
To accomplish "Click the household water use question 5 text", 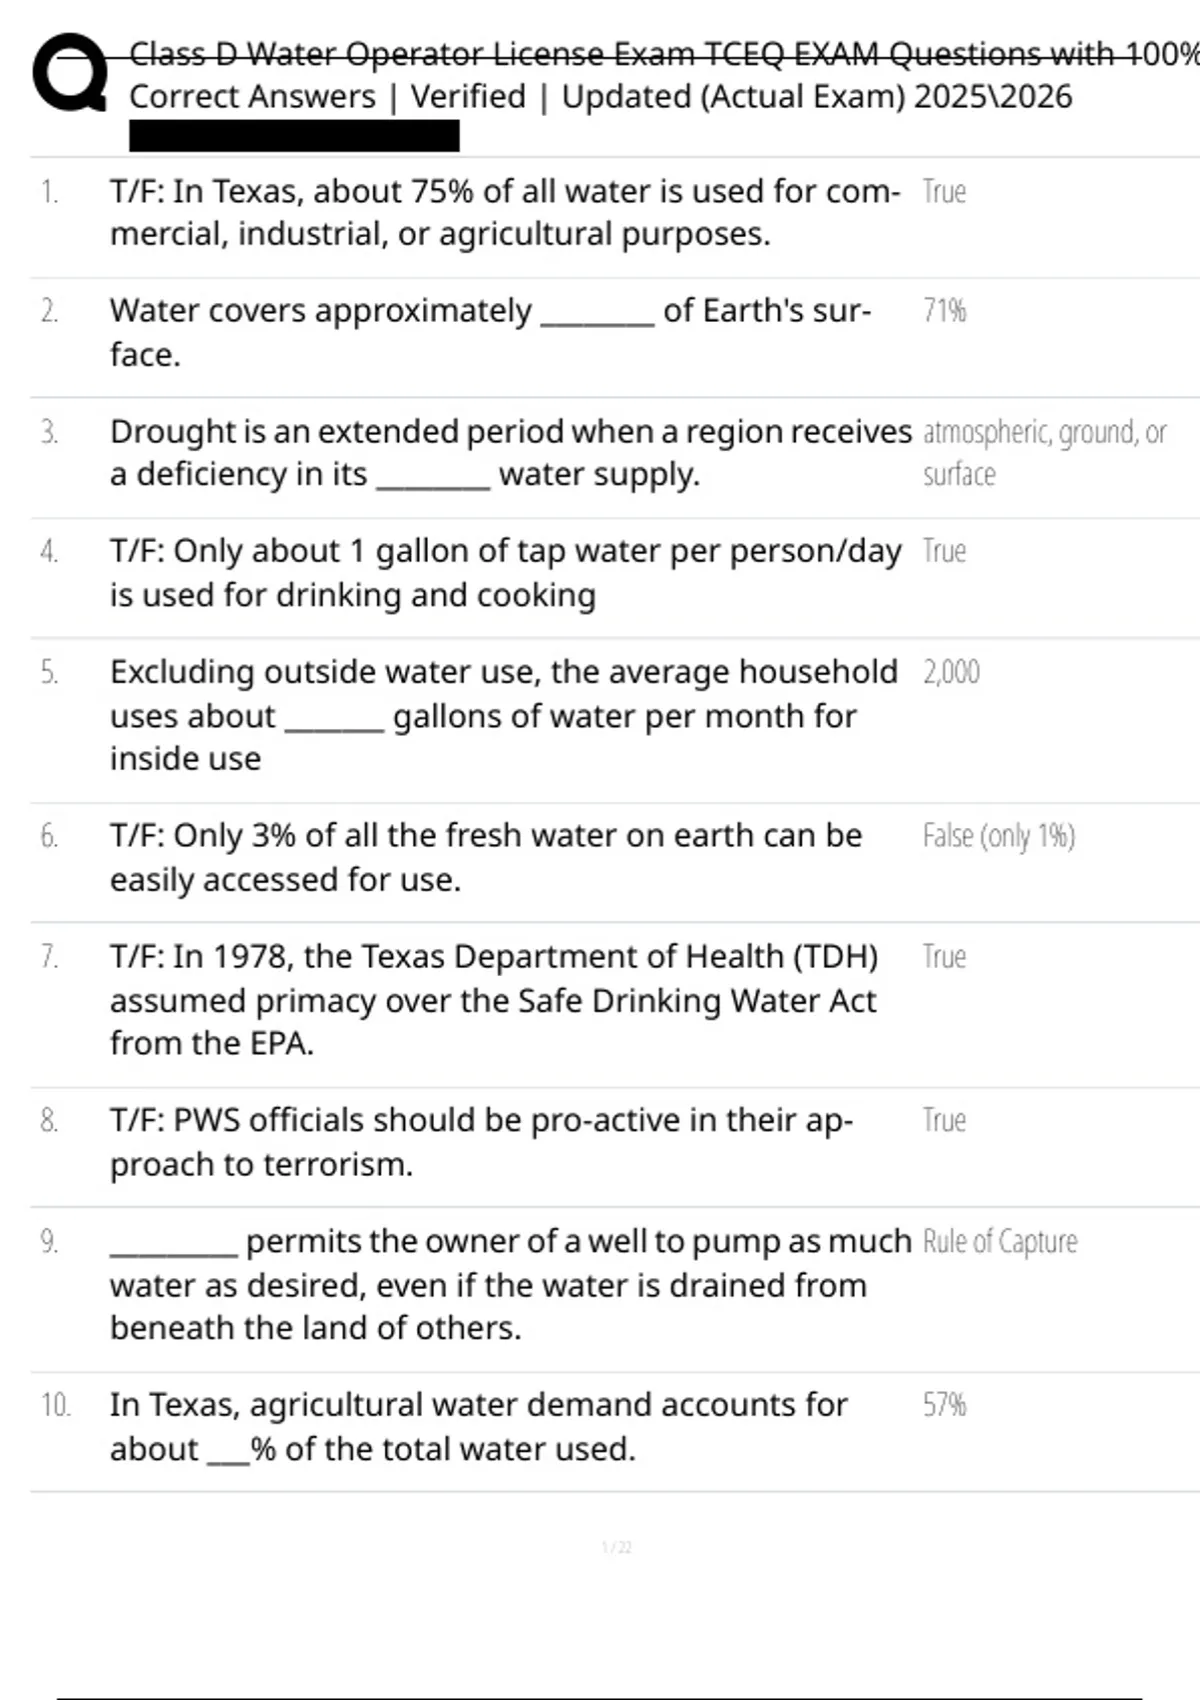I will point(503,714).
